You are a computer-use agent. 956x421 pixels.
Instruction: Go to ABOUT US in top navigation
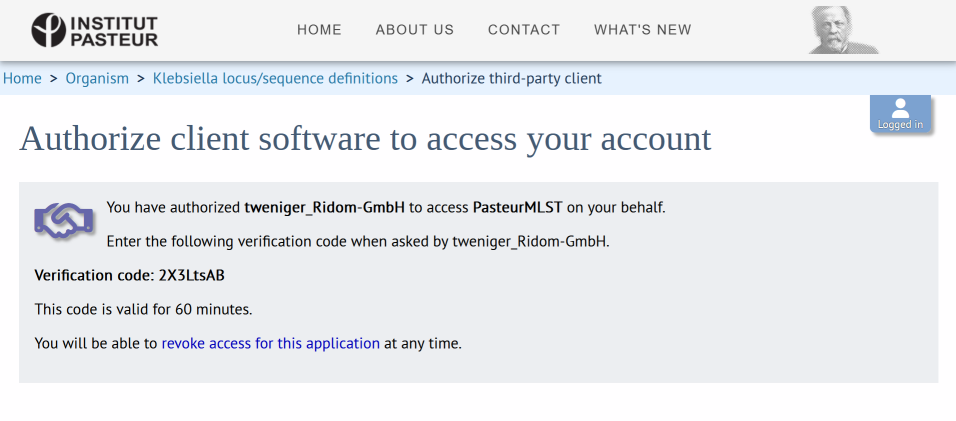pos(414,30)
